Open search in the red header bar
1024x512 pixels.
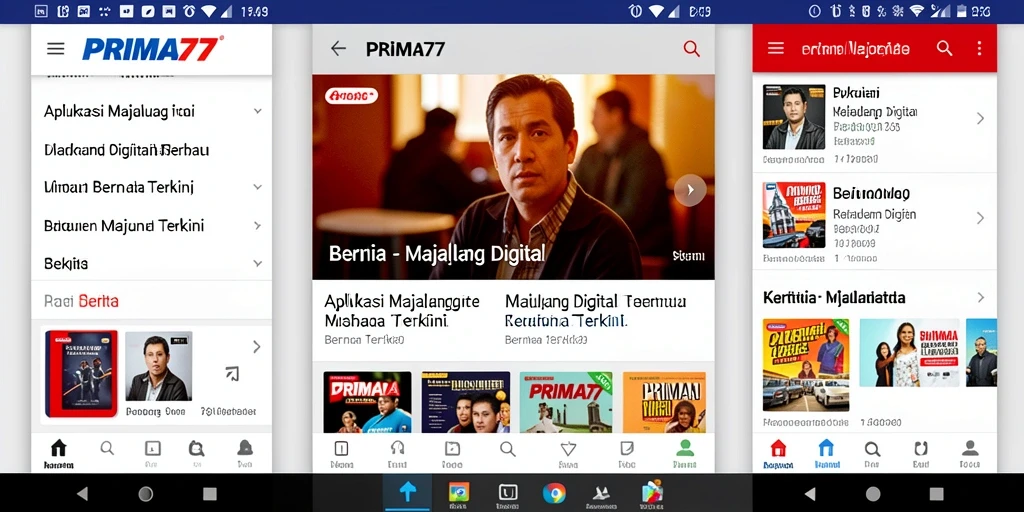[x=944, y=48]
